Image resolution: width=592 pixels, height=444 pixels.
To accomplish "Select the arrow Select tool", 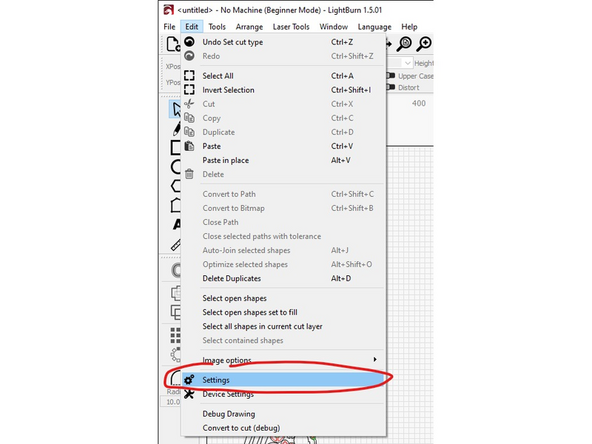I will click(x=175, y=109).
